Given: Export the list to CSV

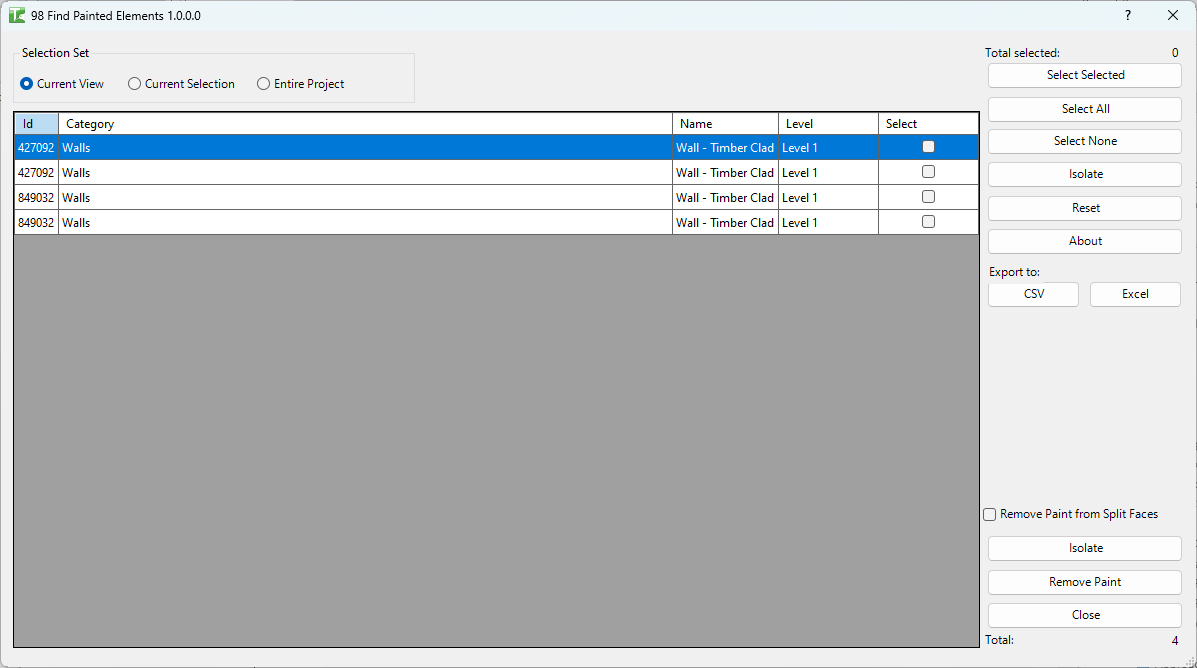Looking at the screenshot, I should click(1033, 293).
